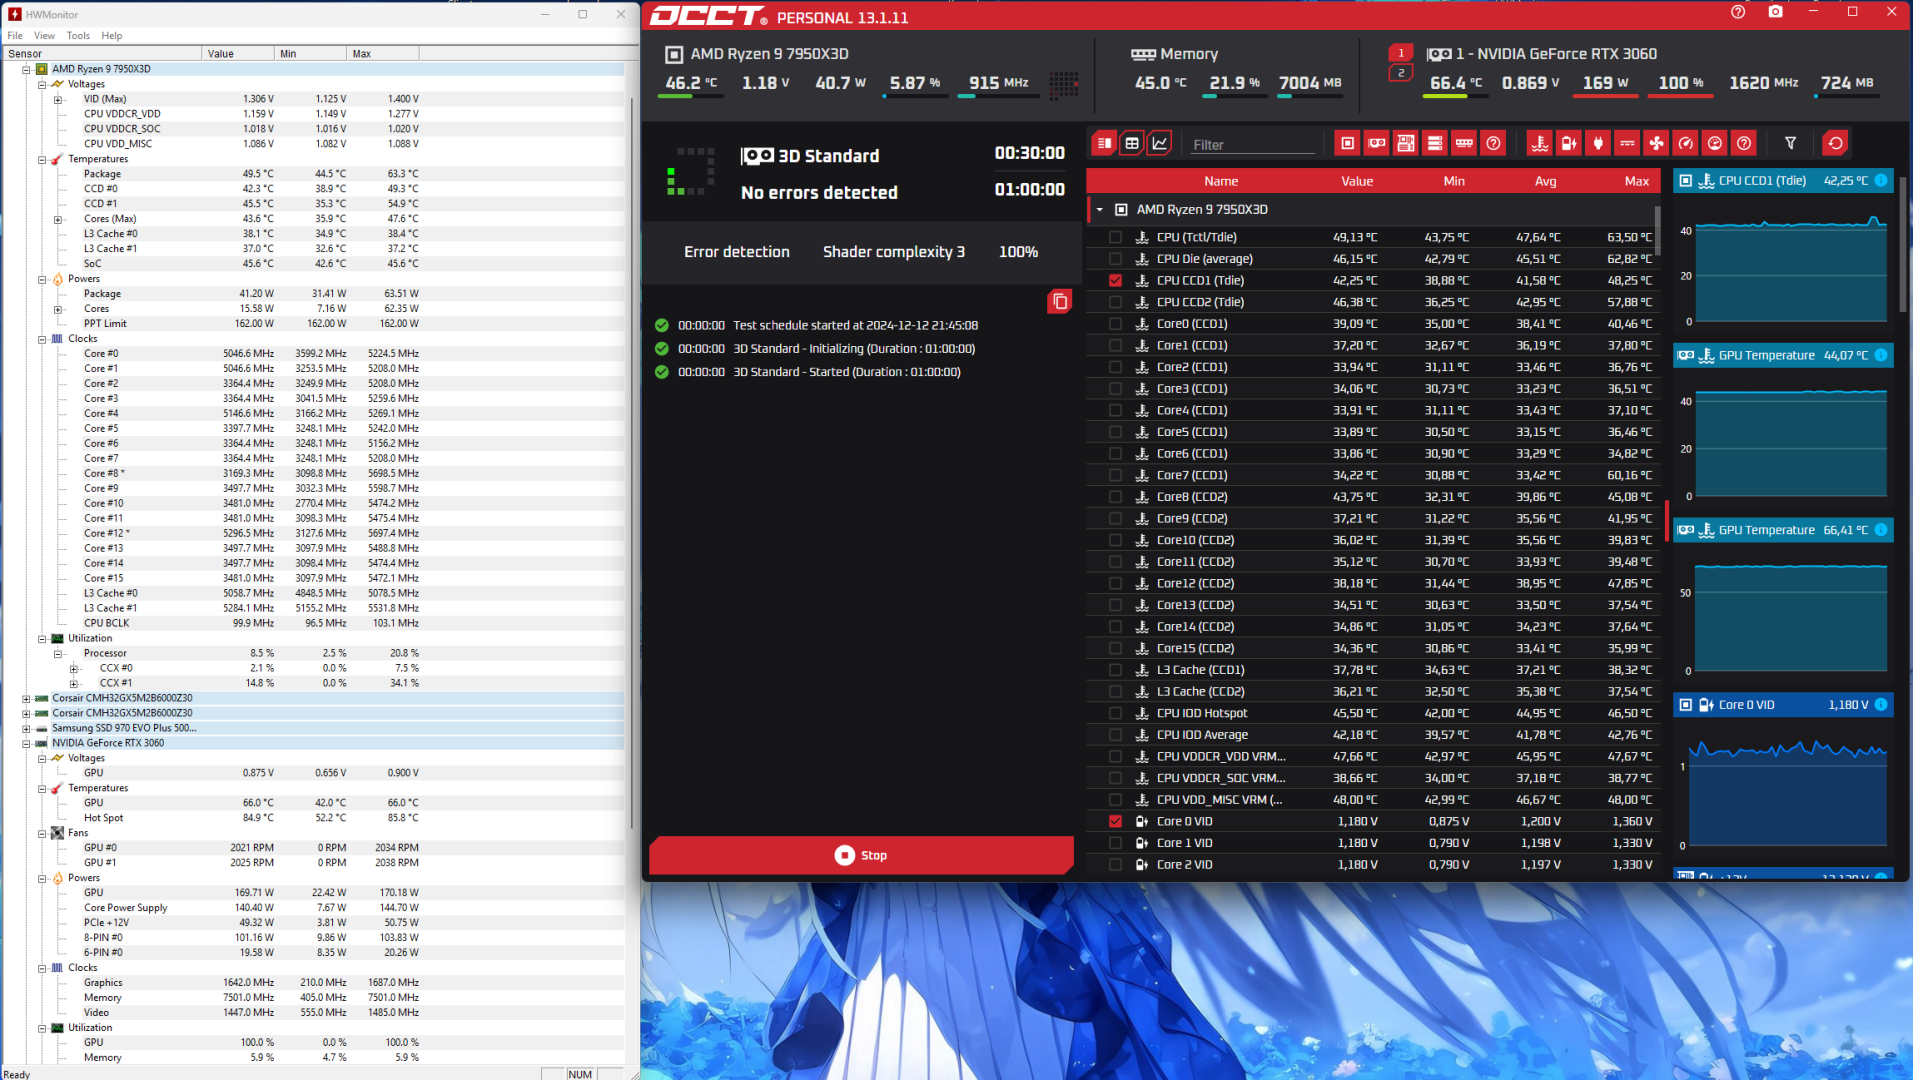Screen dimensions: 1913x1080
Task: Select GPU number 1 selector badge
Action: (x=1401, y=53)
